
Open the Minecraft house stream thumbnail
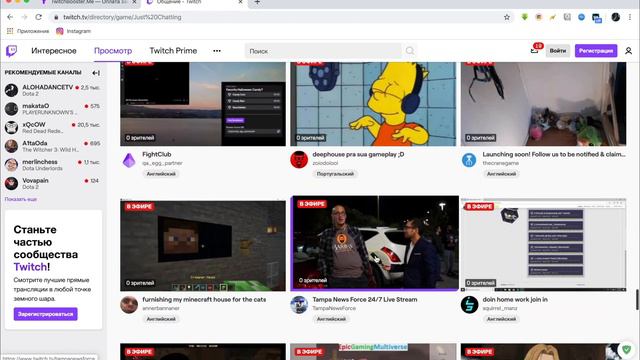pos(203,246)
